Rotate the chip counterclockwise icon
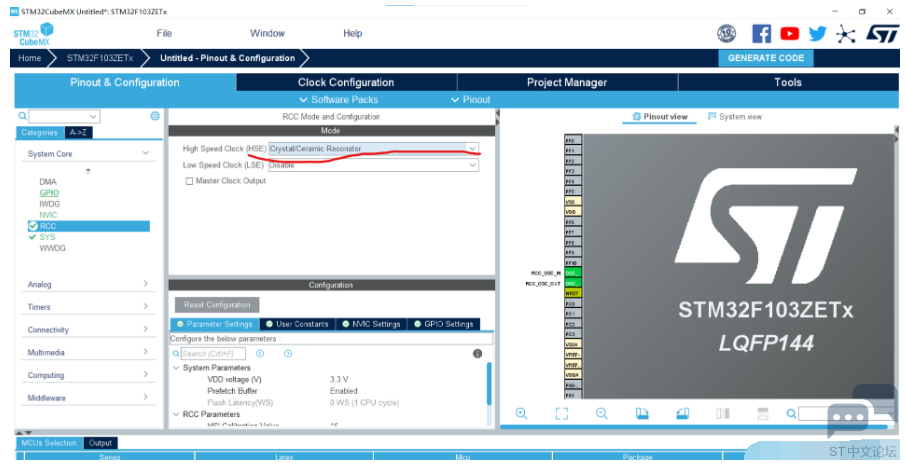The width and height of the screenshot is (906, 467). pos(682,413)
